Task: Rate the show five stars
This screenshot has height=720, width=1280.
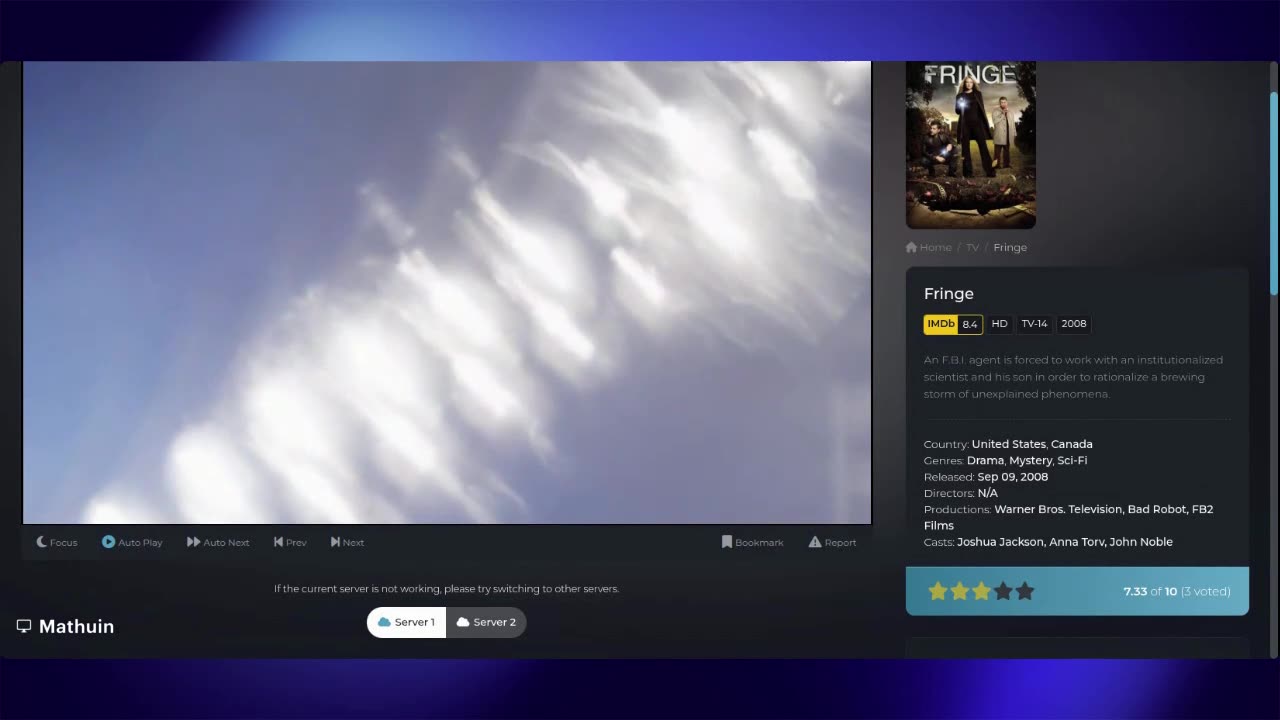Action: pos(1025,591)
